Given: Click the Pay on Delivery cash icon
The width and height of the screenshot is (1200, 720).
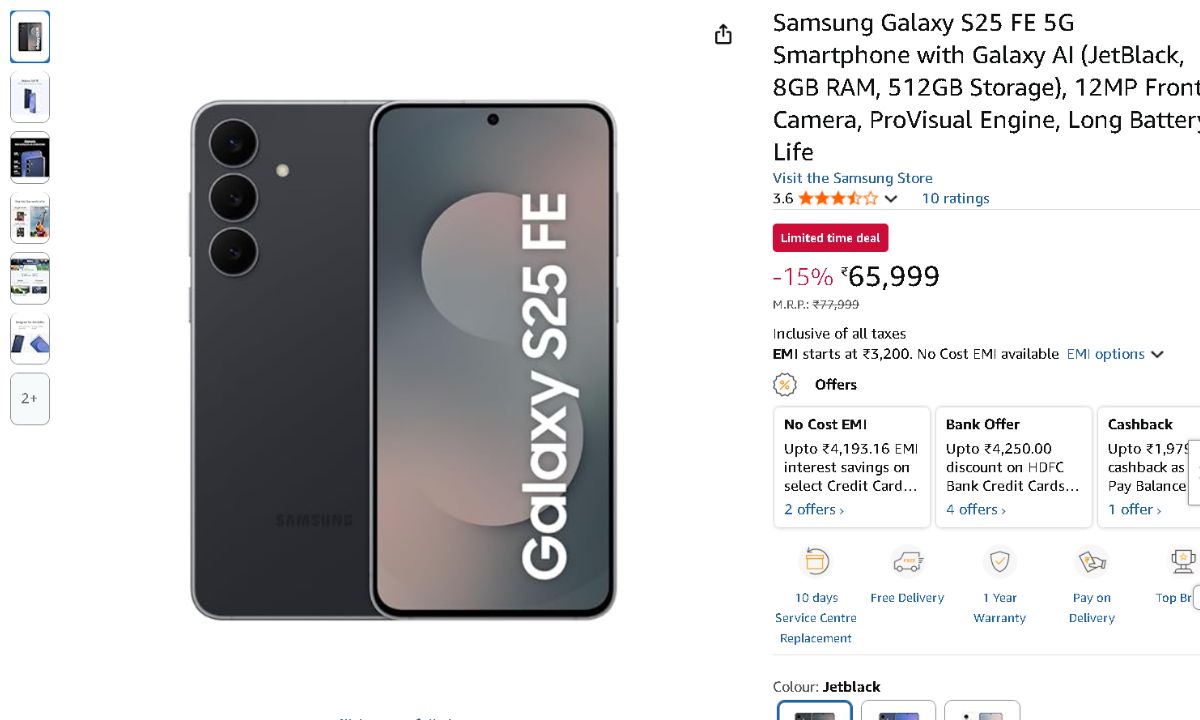Looking at the screenshot, I should tap(1091, 562).
